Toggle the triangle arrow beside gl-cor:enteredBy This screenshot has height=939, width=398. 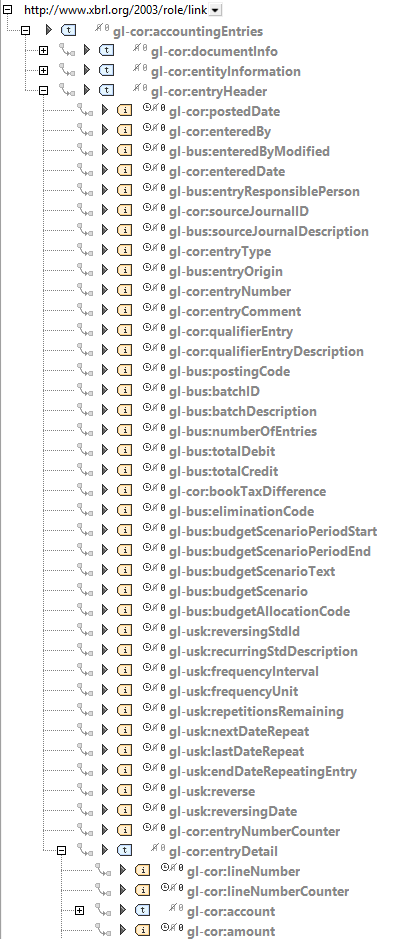(105, 131)
